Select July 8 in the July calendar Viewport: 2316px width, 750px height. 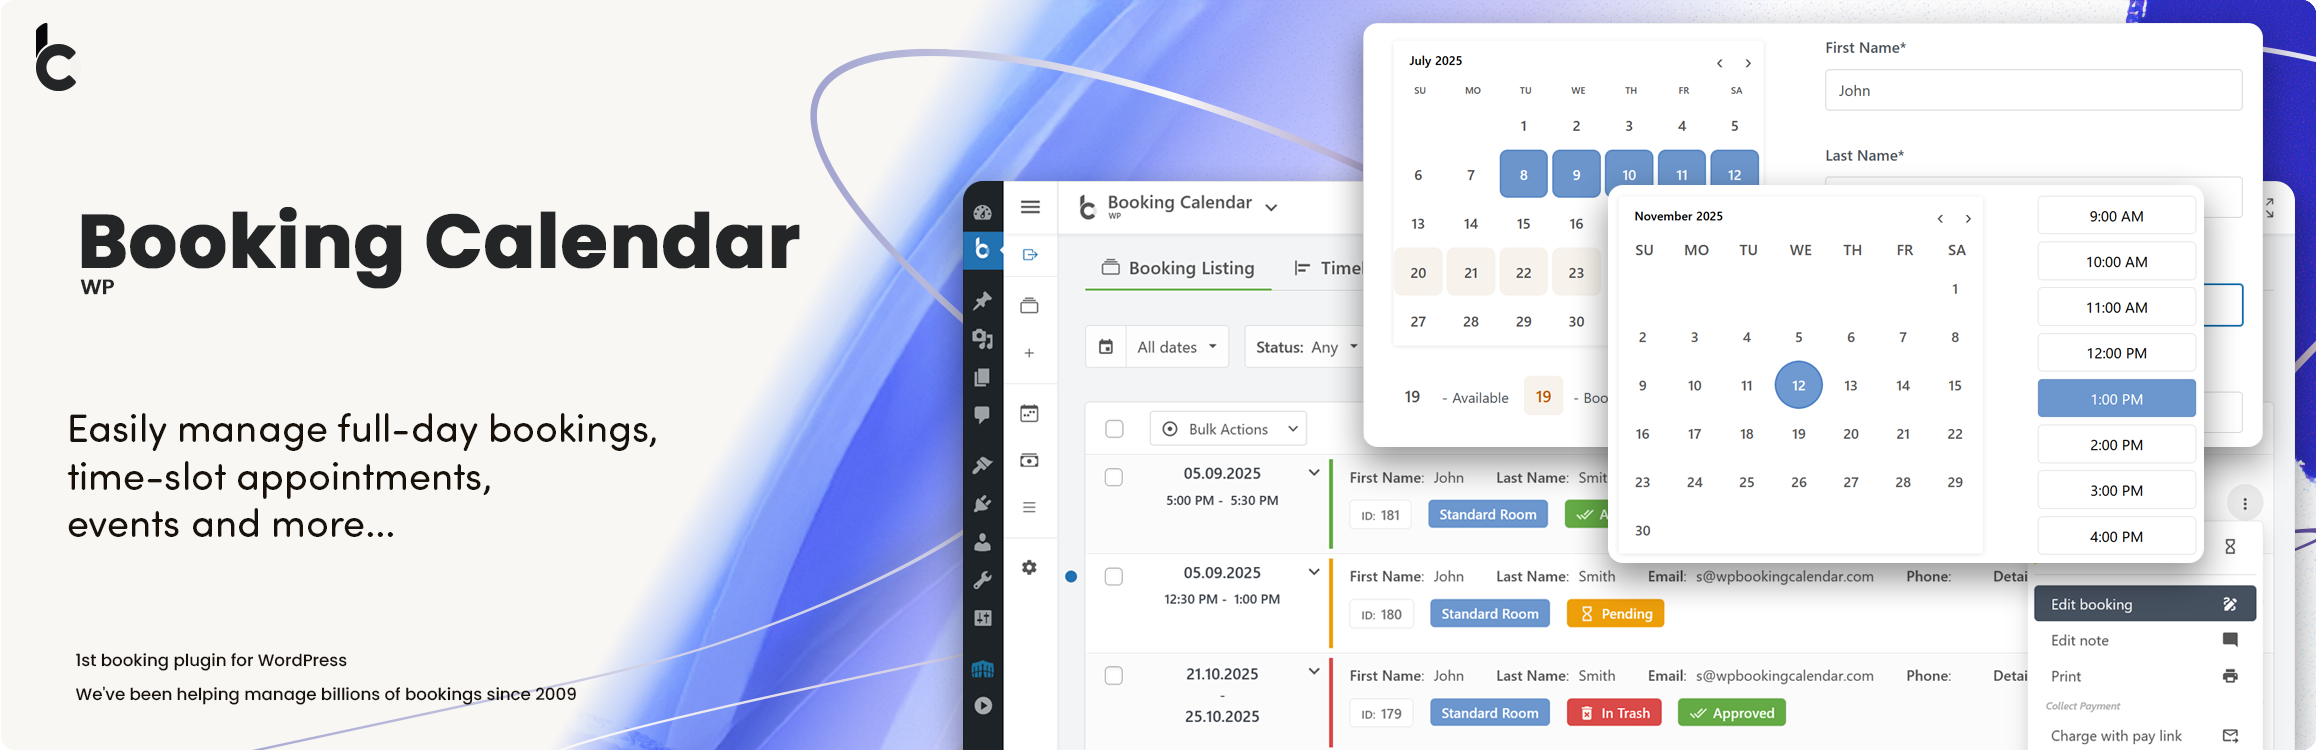point(1524,174)
